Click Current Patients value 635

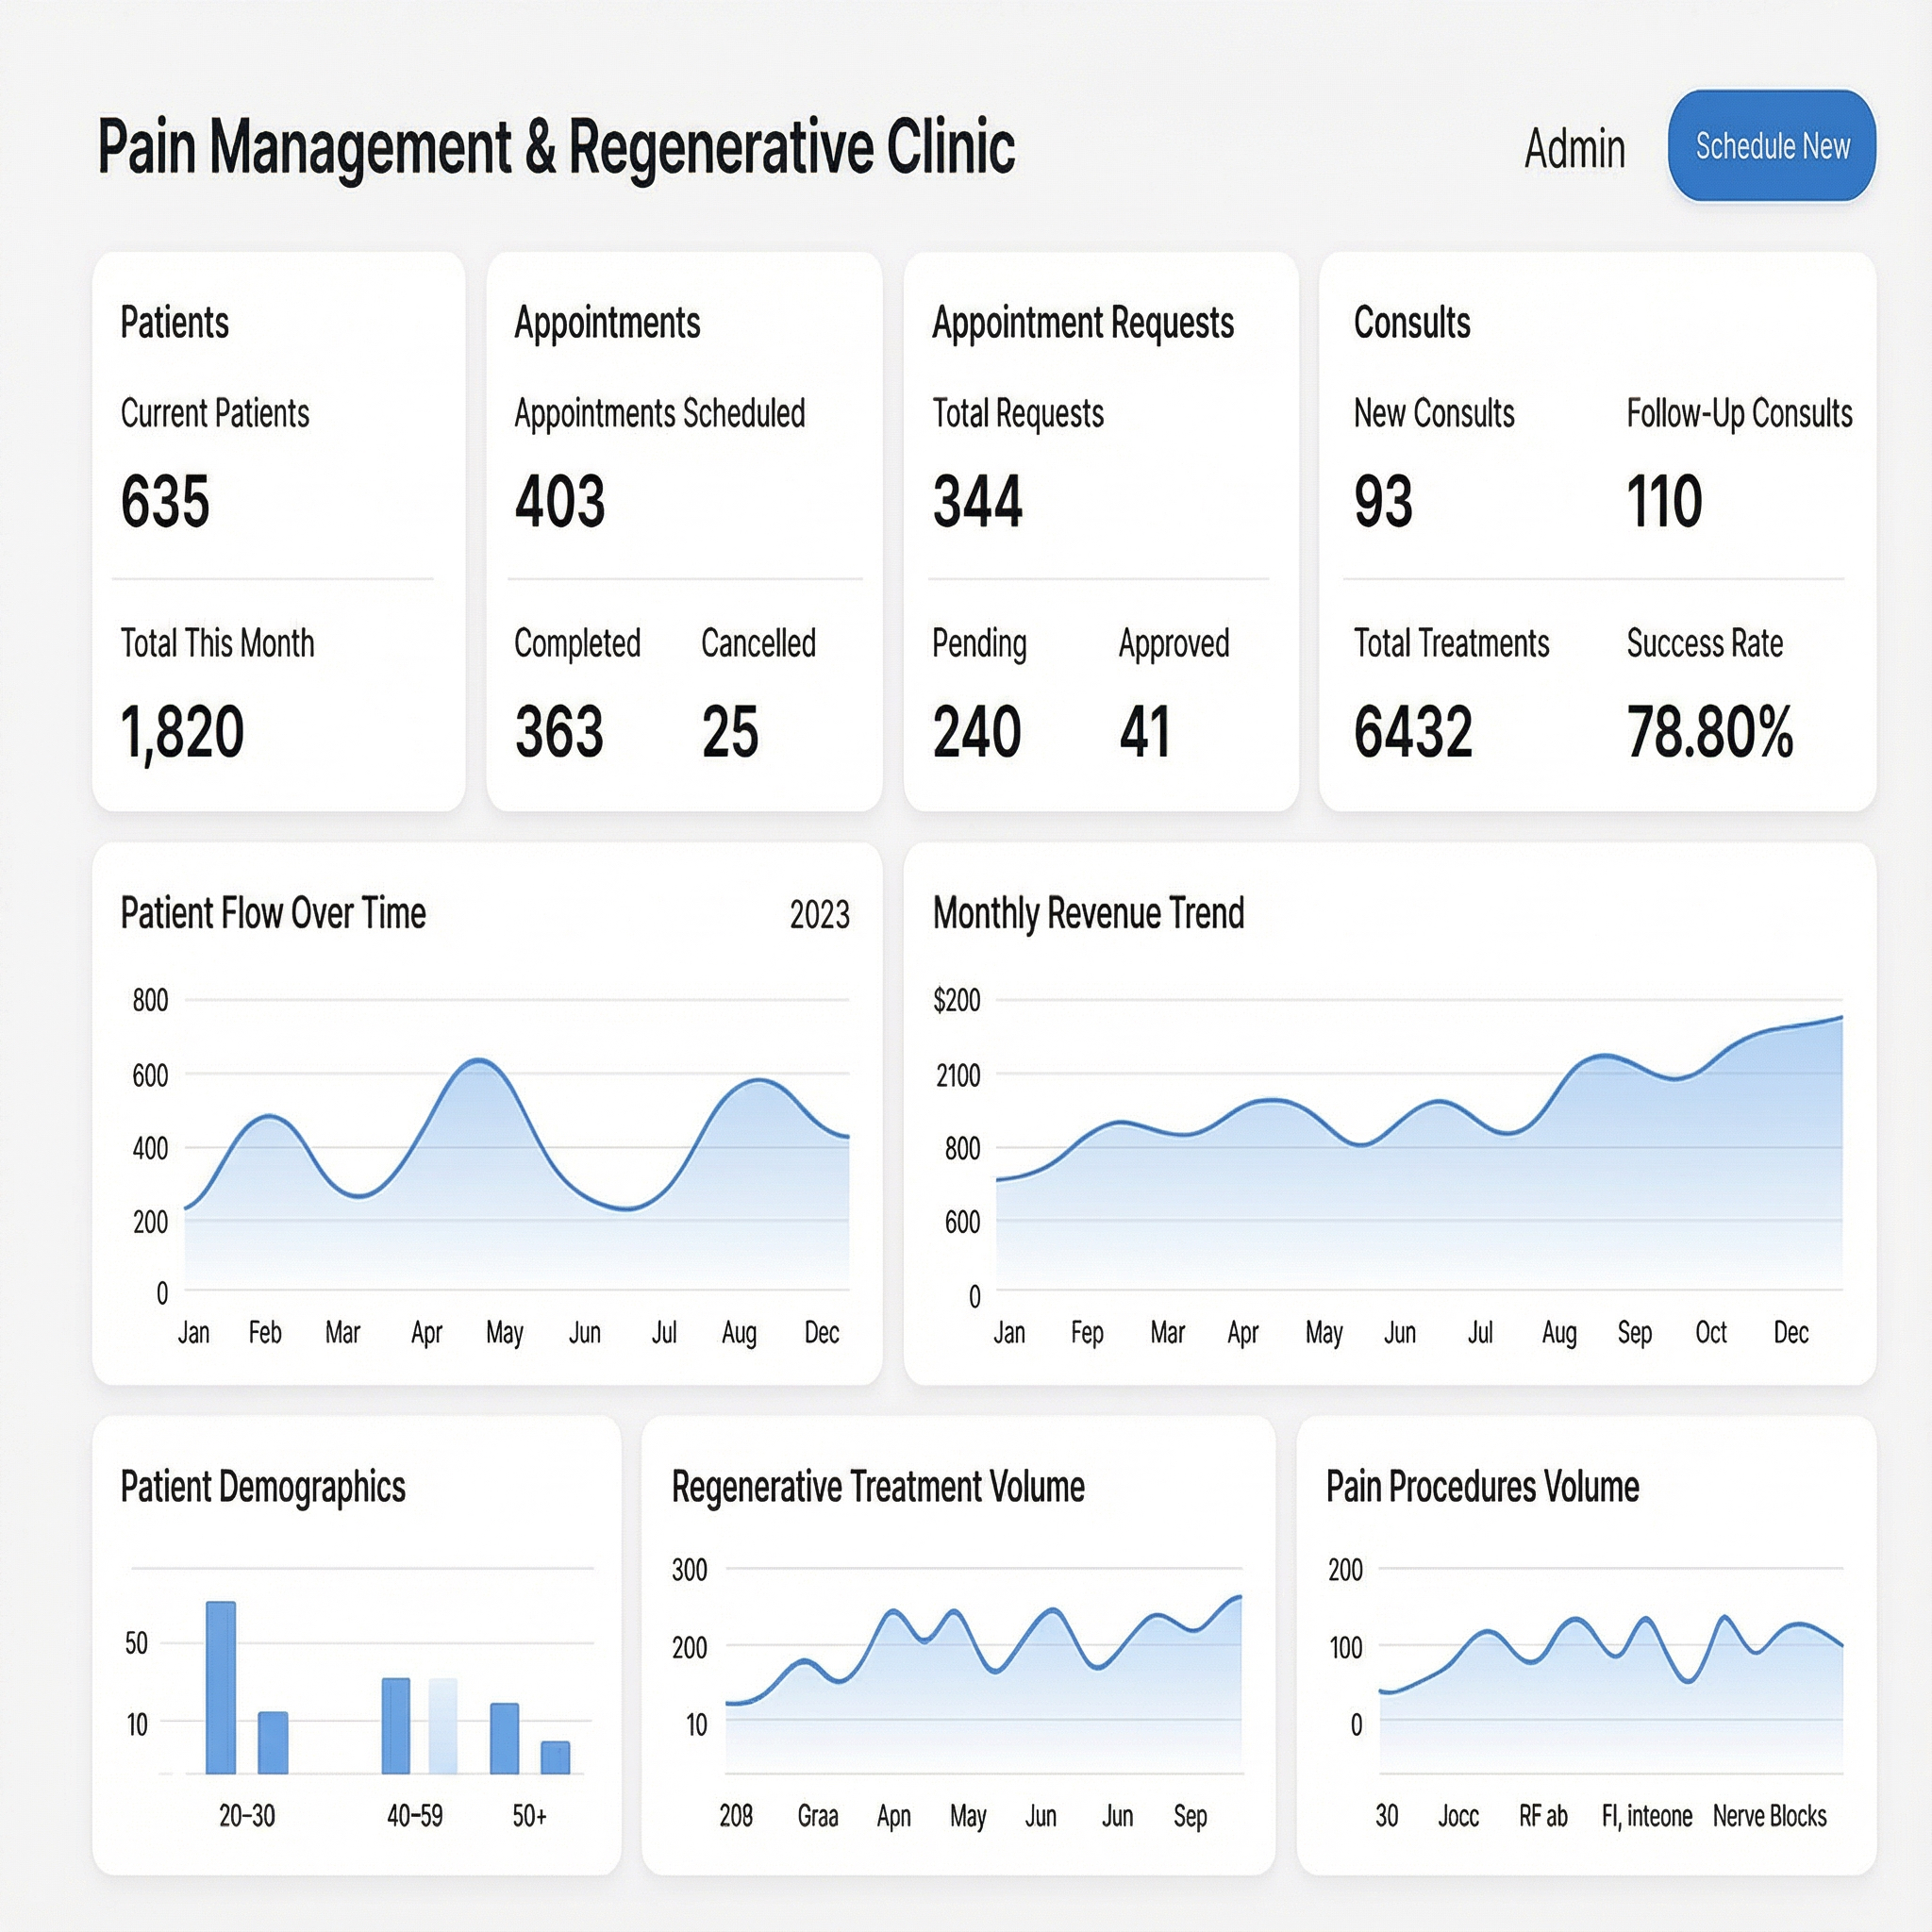(165, 501)
